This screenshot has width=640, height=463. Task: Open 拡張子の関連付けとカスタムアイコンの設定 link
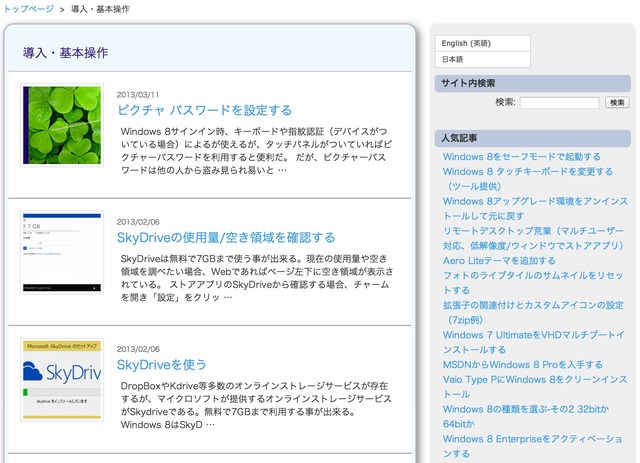coord(535,305)
